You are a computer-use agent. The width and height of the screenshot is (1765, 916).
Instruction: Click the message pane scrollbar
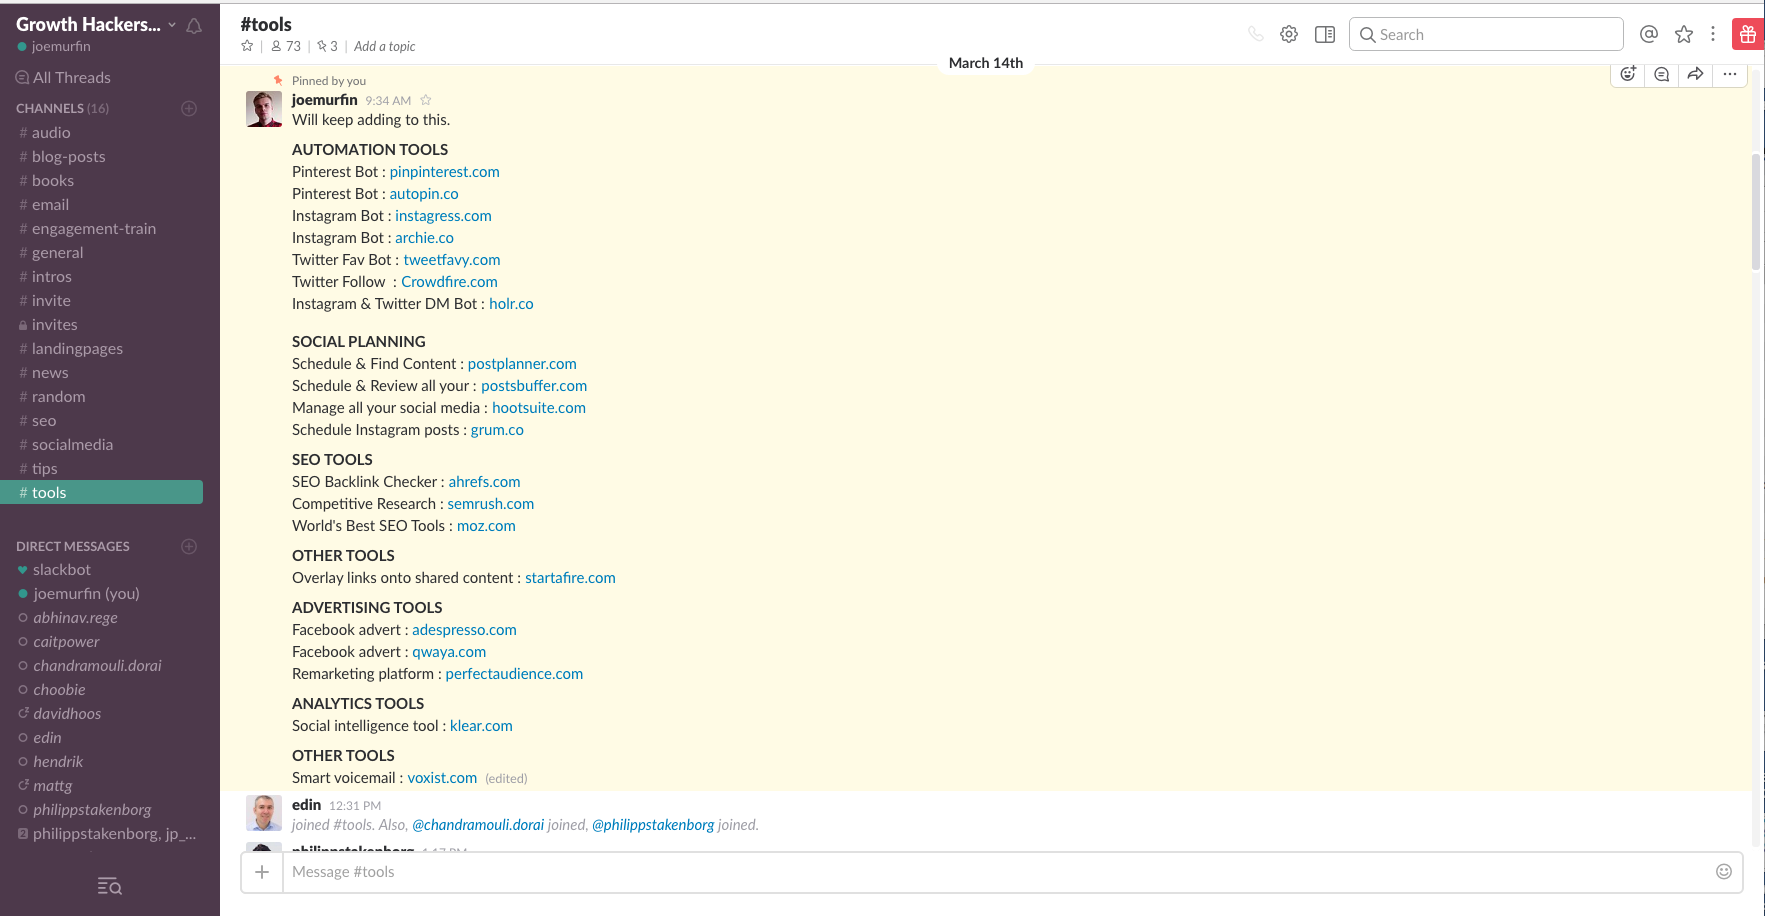[1756, 212]
